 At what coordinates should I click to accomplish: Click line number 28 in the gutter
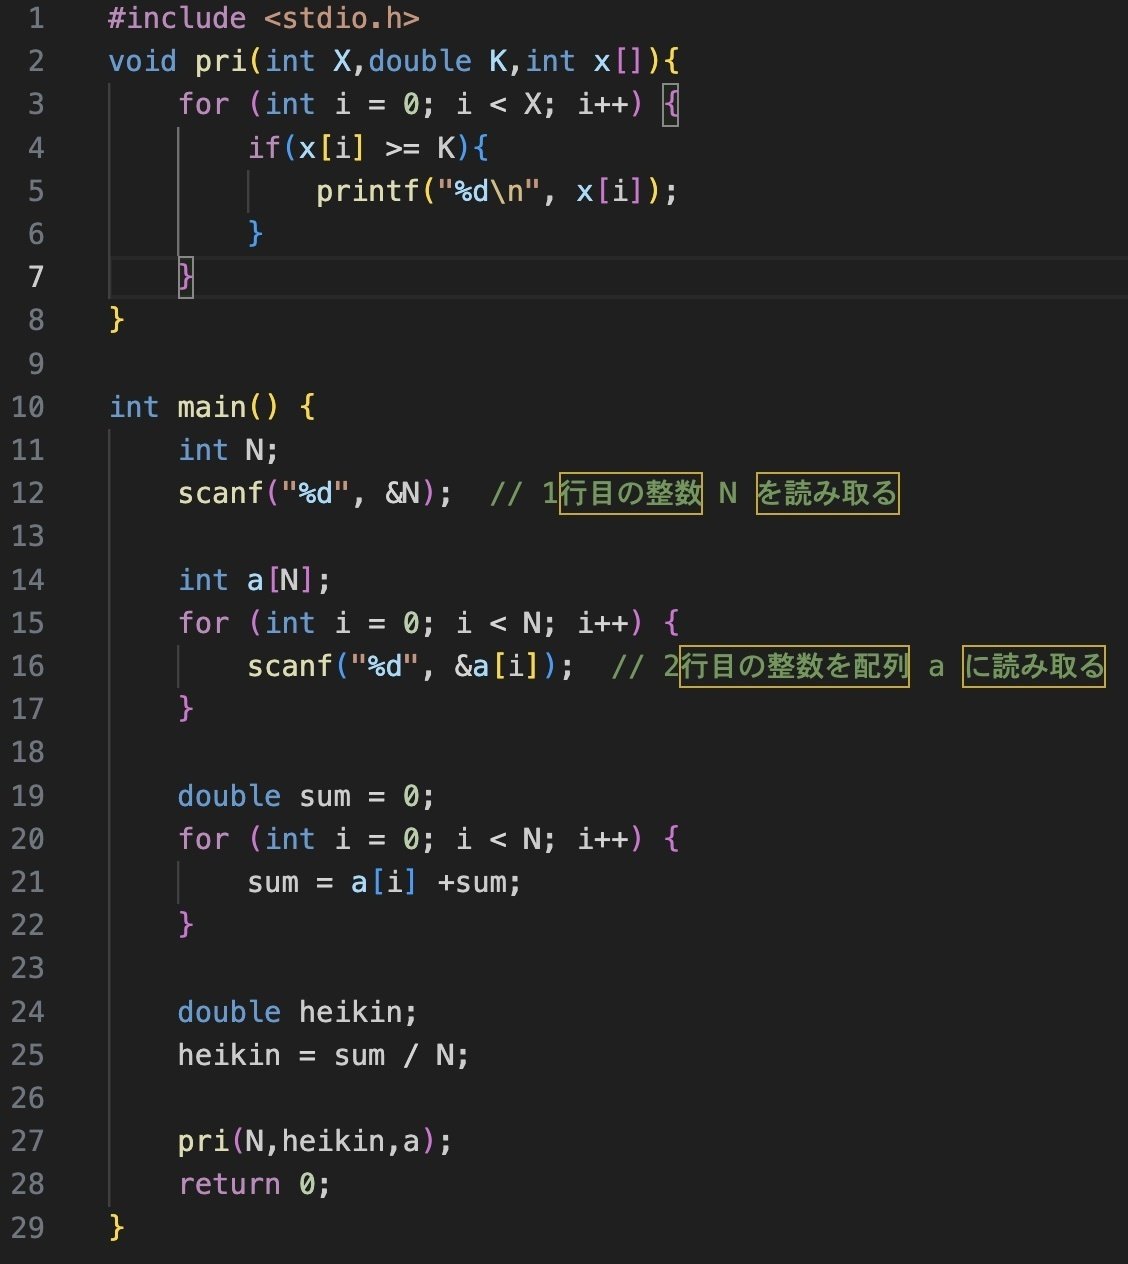coord(28,1184)
